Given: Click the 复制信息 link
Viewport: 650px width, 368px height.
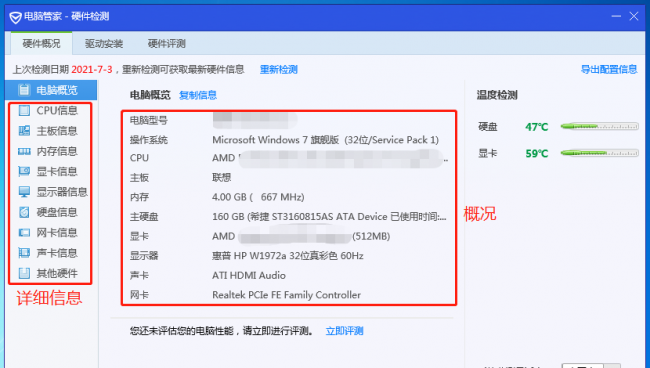Looking at the screenshot, I should pos(198,95).
